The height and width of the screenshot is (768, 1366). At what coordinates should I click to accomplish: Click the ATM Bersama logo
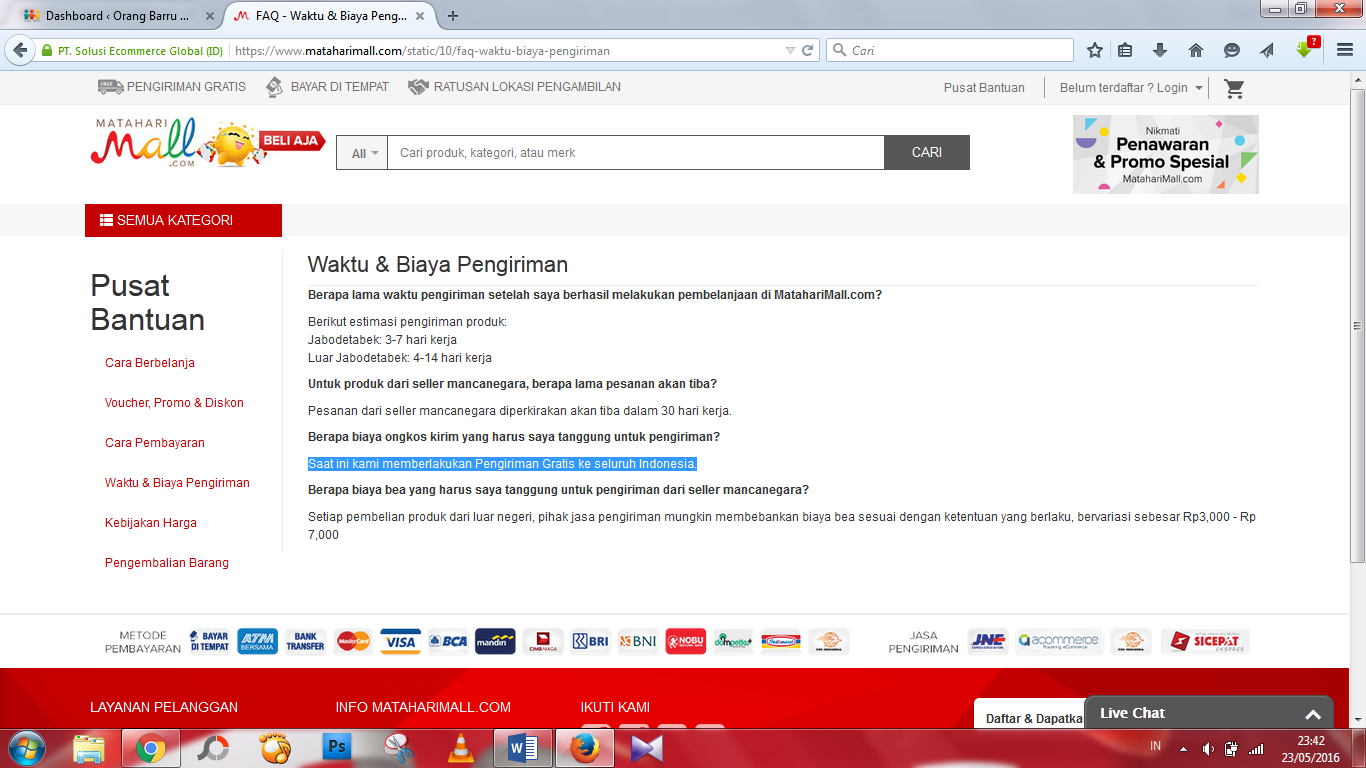(258, 642)
